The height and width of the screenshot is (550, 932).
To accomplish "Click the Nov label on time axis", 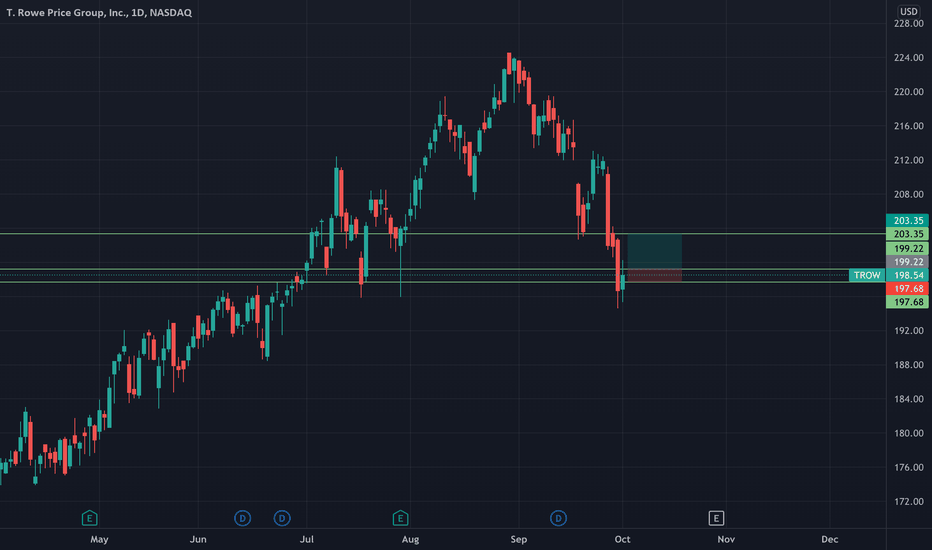I will pyautogui.click(x=726, y=540).
